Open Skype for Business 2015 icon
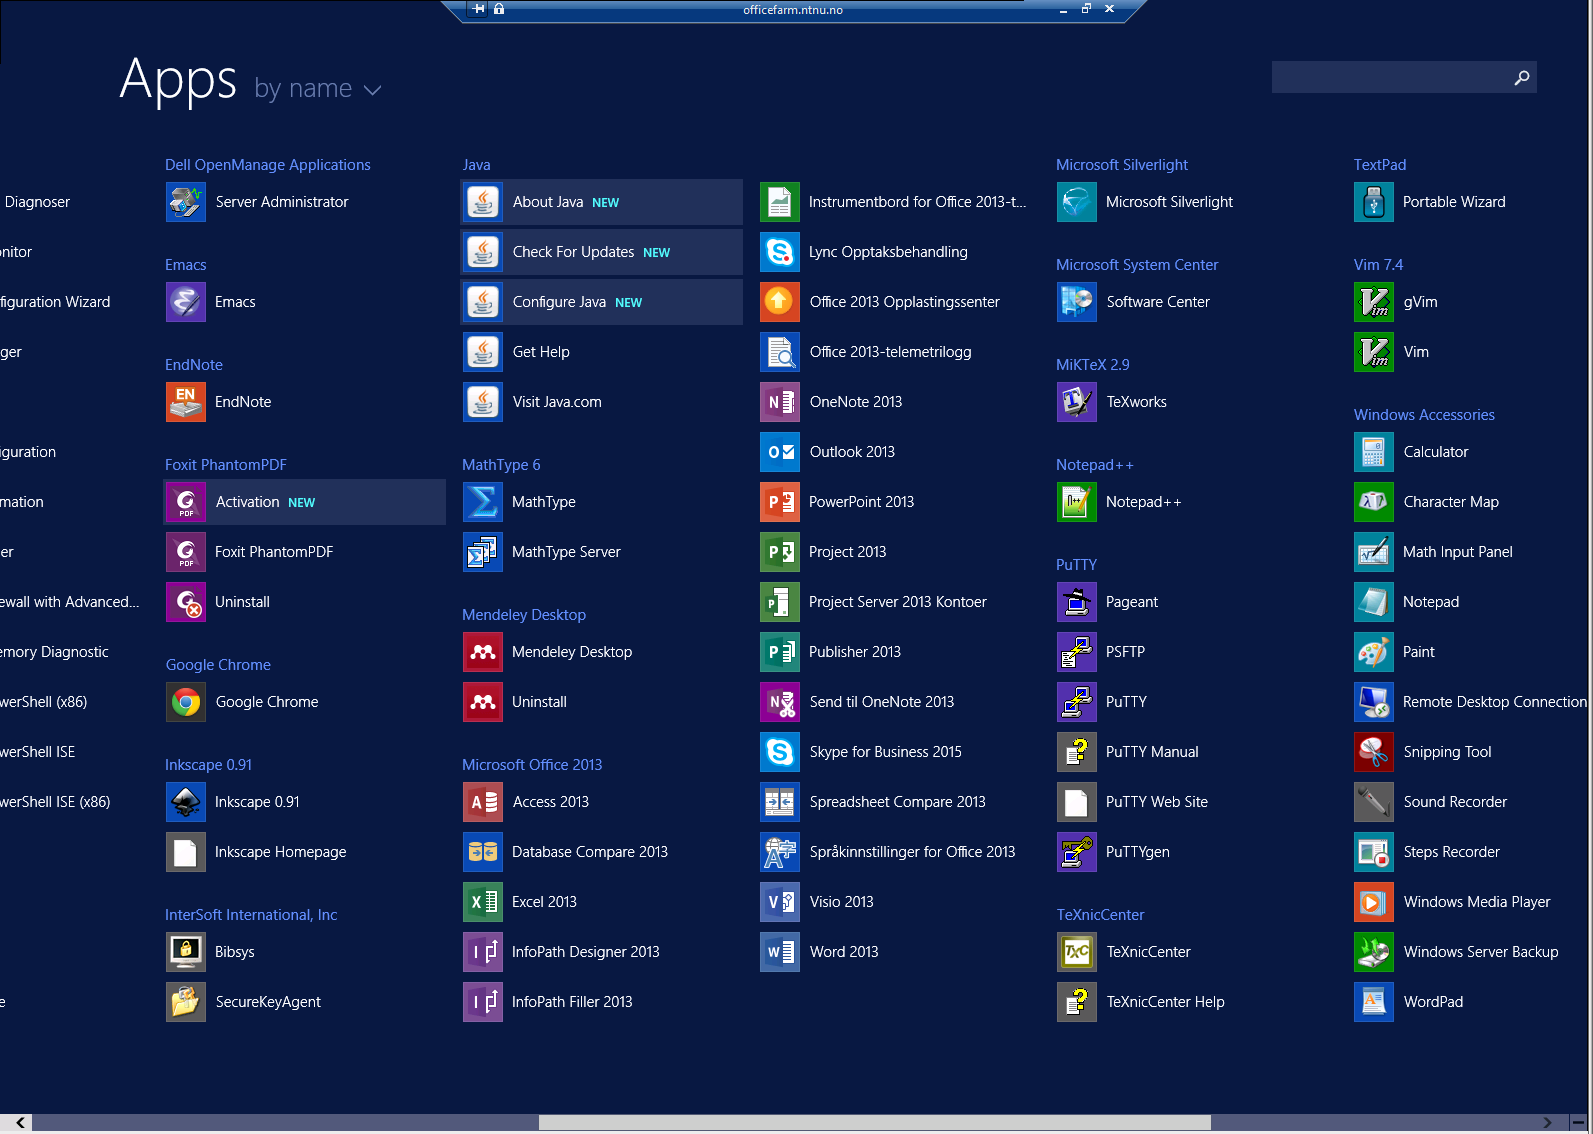Screen dimensions: 1593x1134 780,752
